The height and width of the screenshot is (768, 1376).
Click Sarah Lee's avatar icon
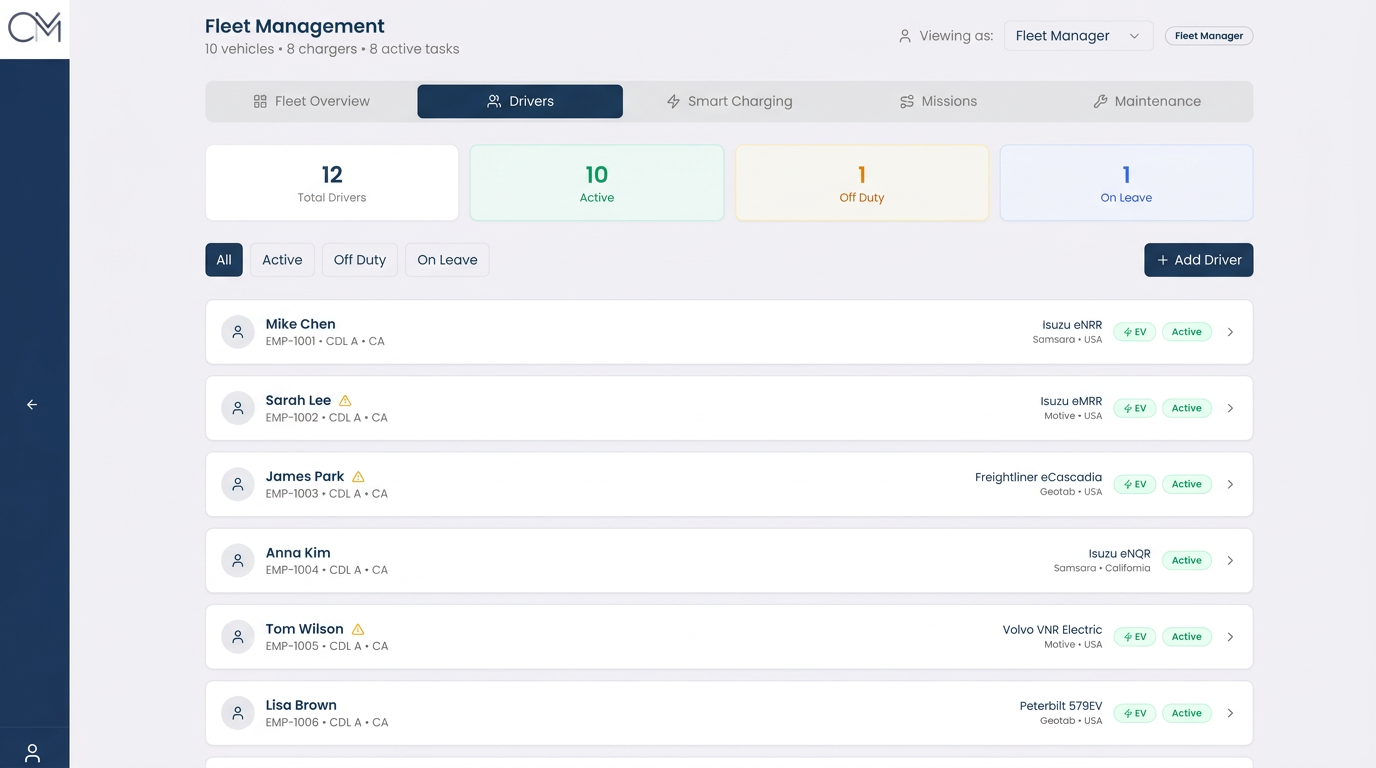click(x=238, y=408)
